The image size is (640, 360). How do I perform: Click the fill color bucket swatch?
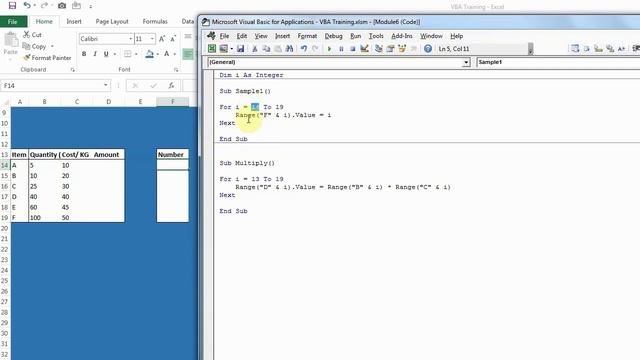(149, 53)
